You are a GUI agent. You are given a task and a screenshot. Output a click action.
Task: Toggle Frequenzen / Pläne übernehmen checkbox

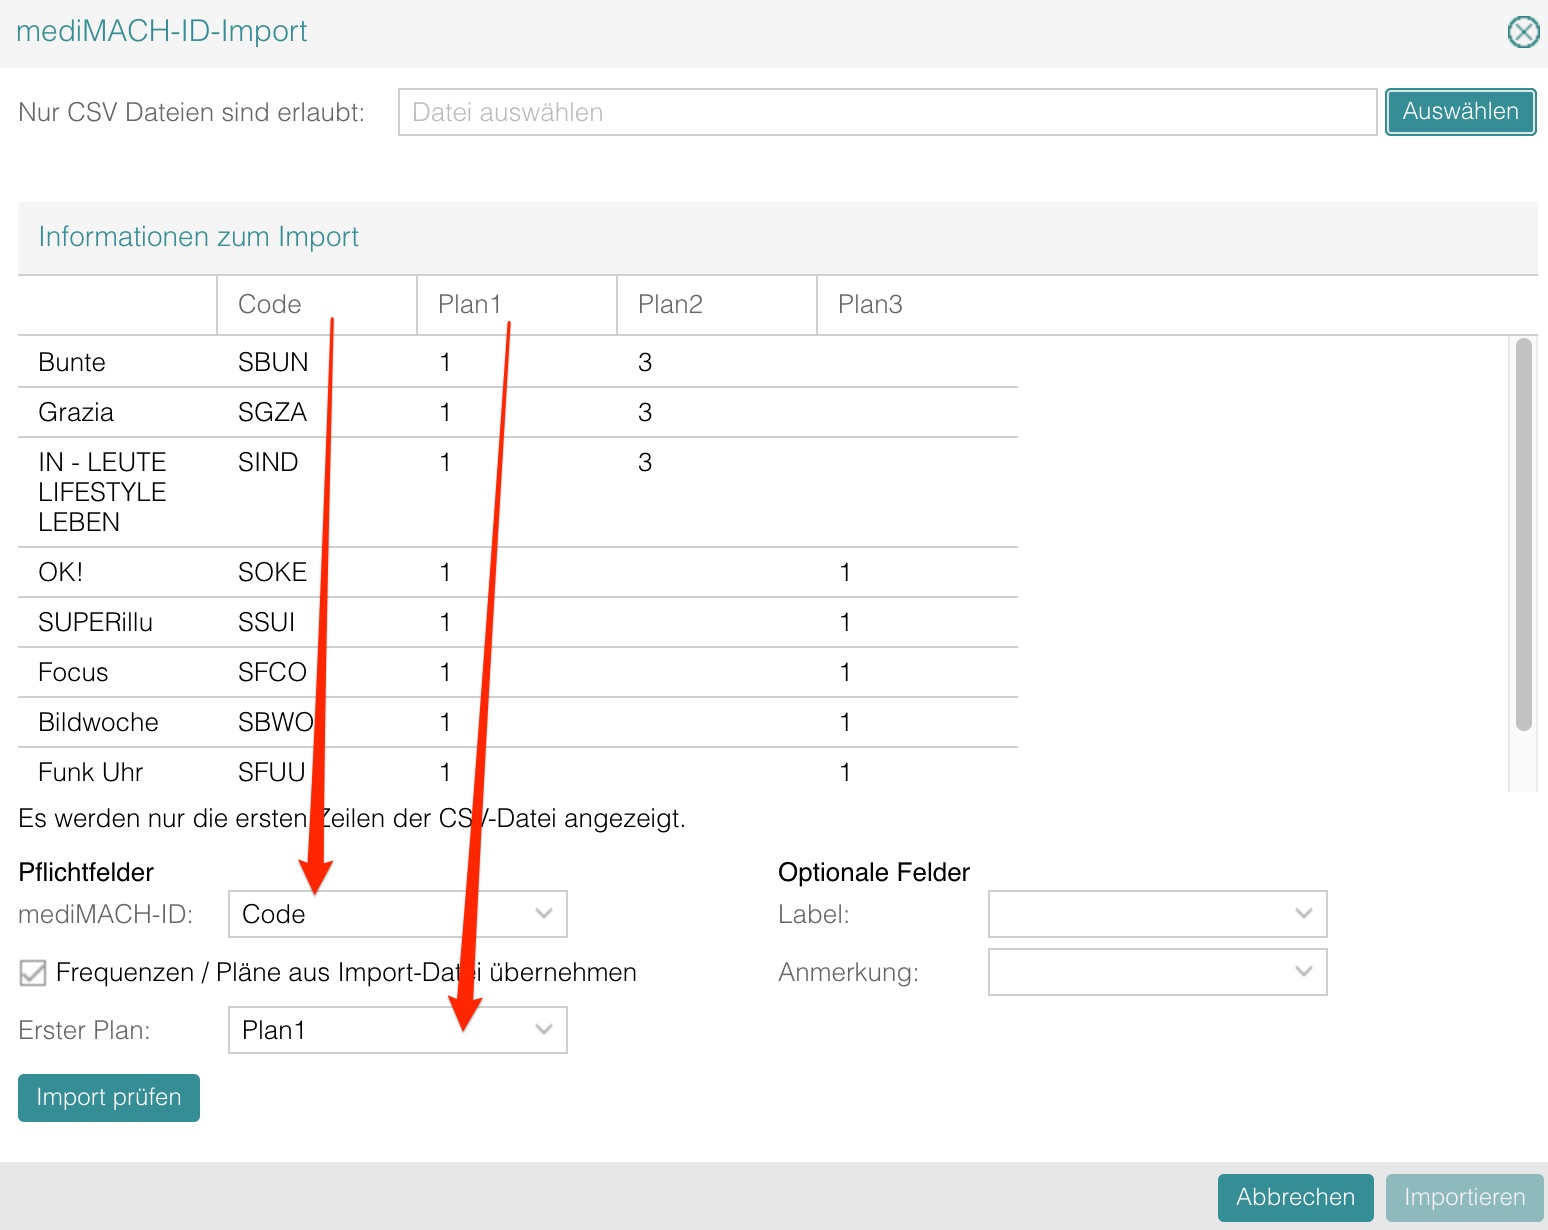[33, 973]
